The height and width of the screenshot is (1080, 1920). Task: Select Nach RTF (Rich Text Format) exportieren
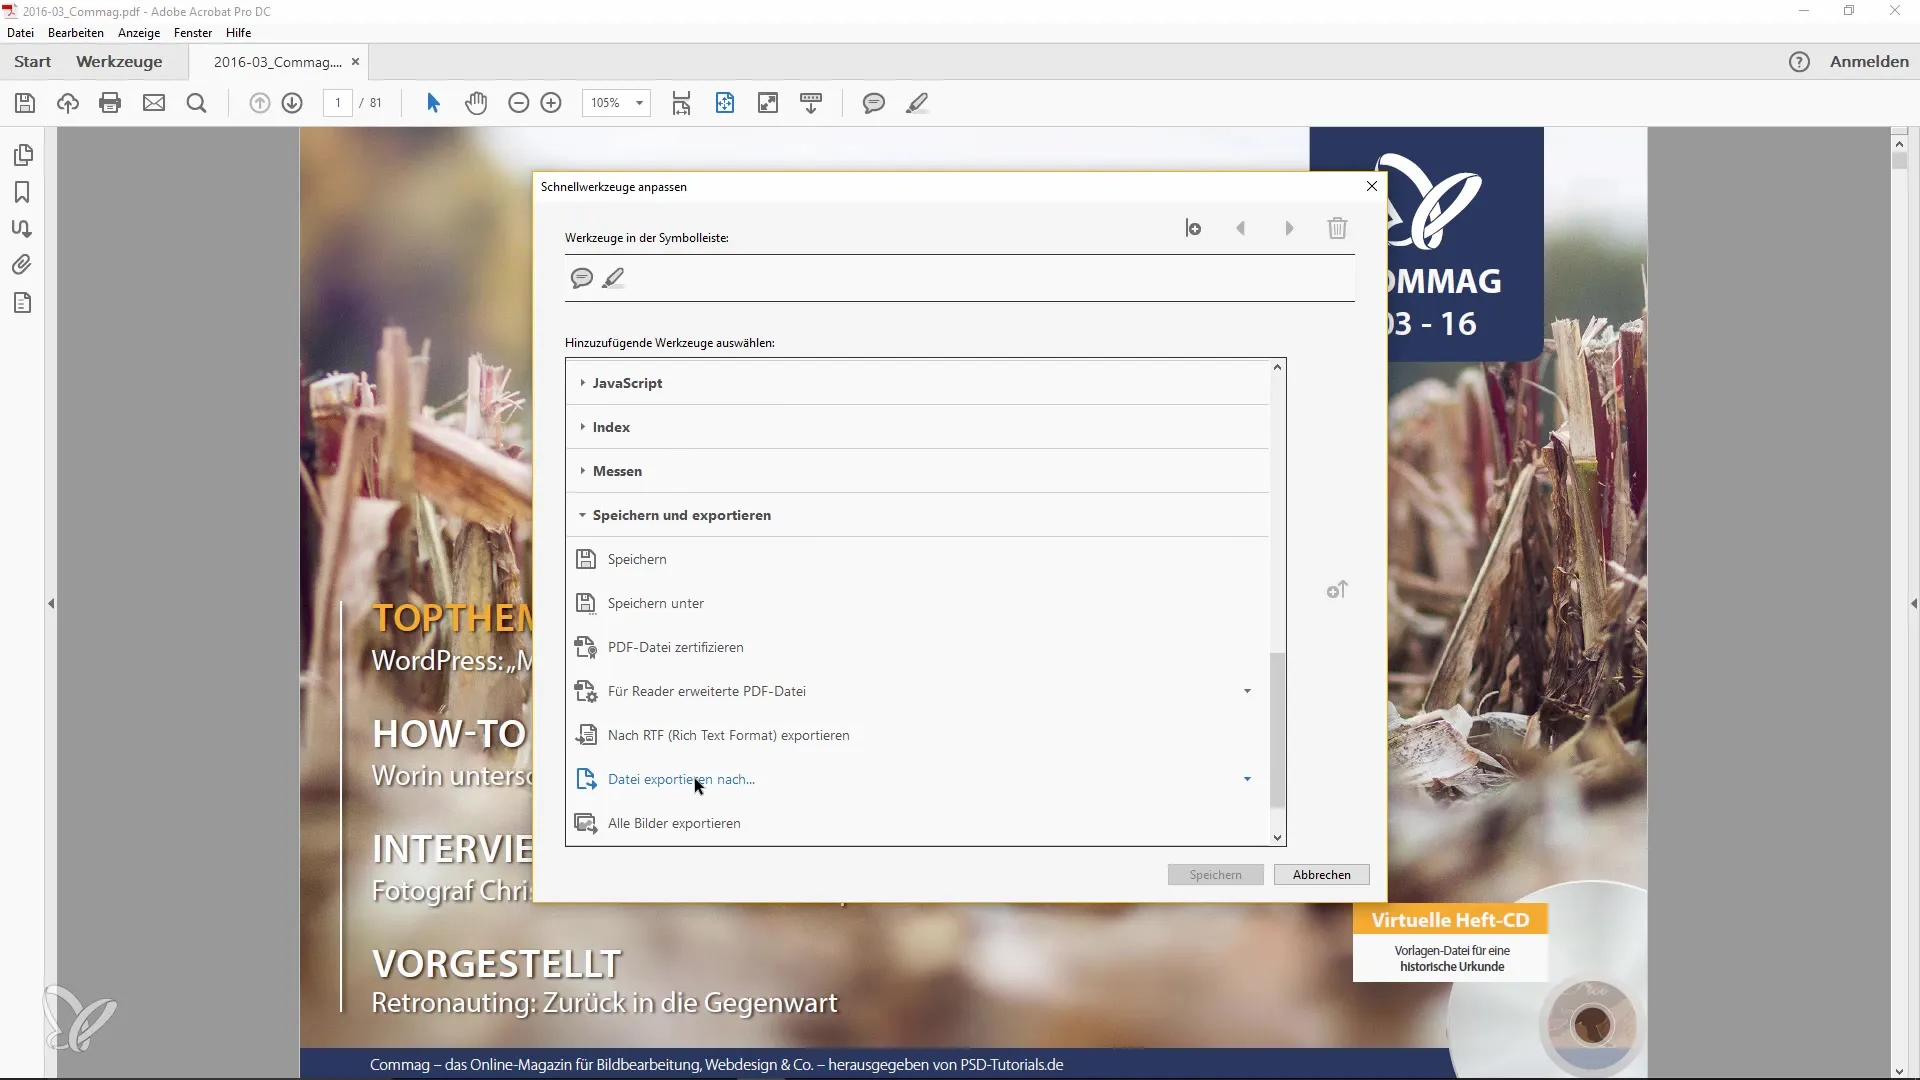[918, 735]
